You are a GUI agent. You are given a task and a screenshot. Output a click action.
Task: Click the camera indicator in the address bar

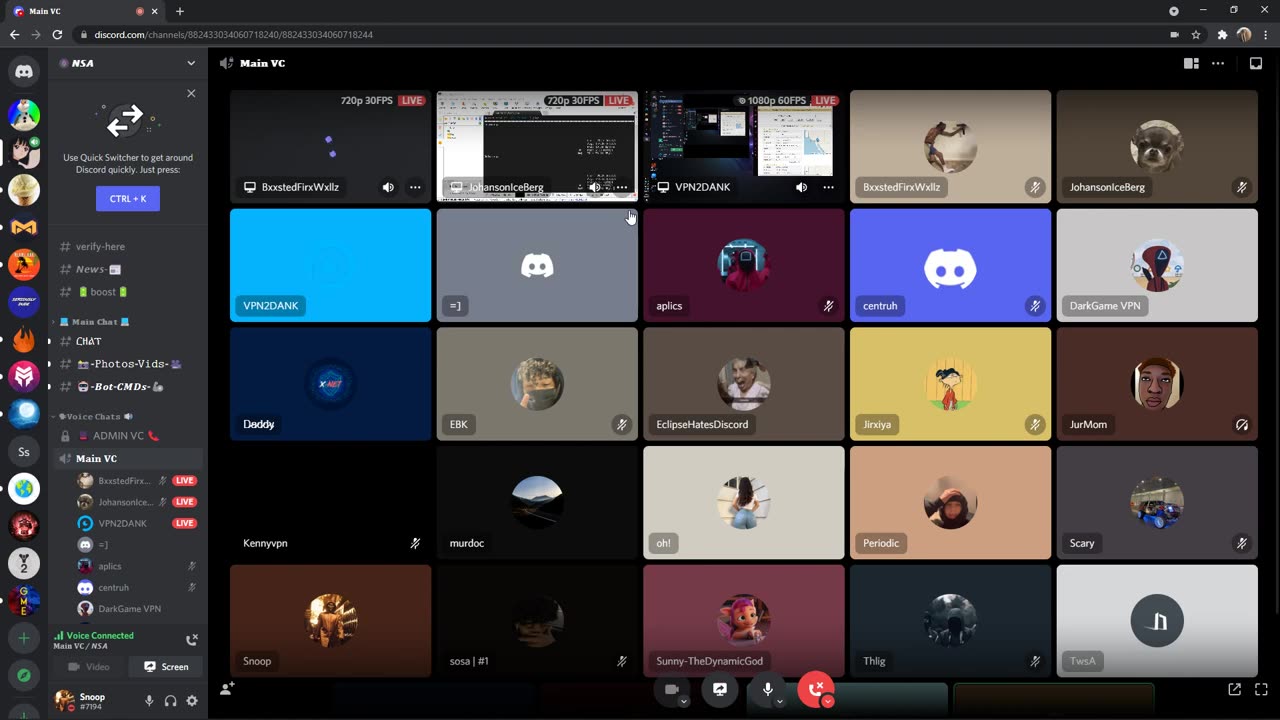(1174, 35)
